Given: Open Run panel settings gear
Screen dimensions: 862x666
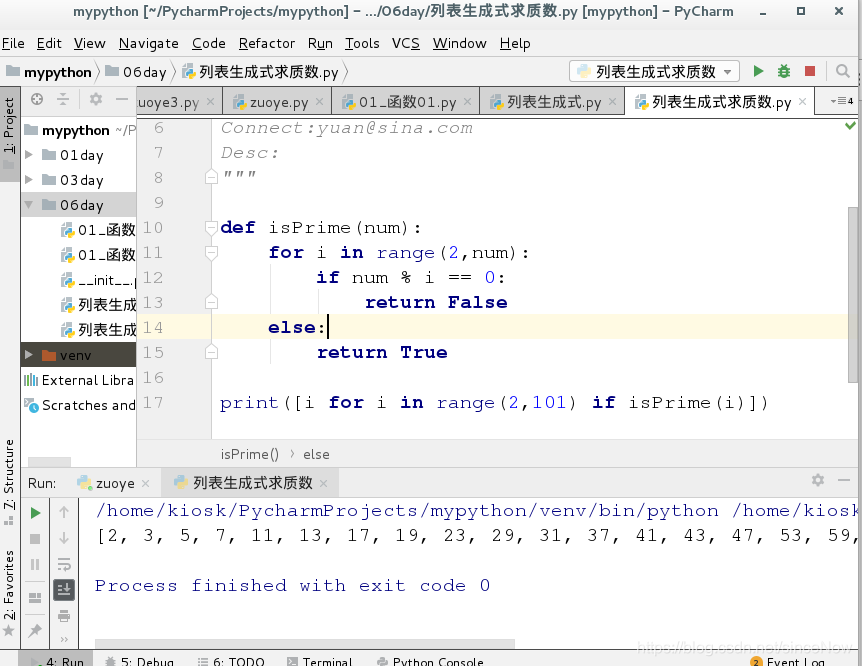Looking at the screenshot, I should [x=818, y=480].
